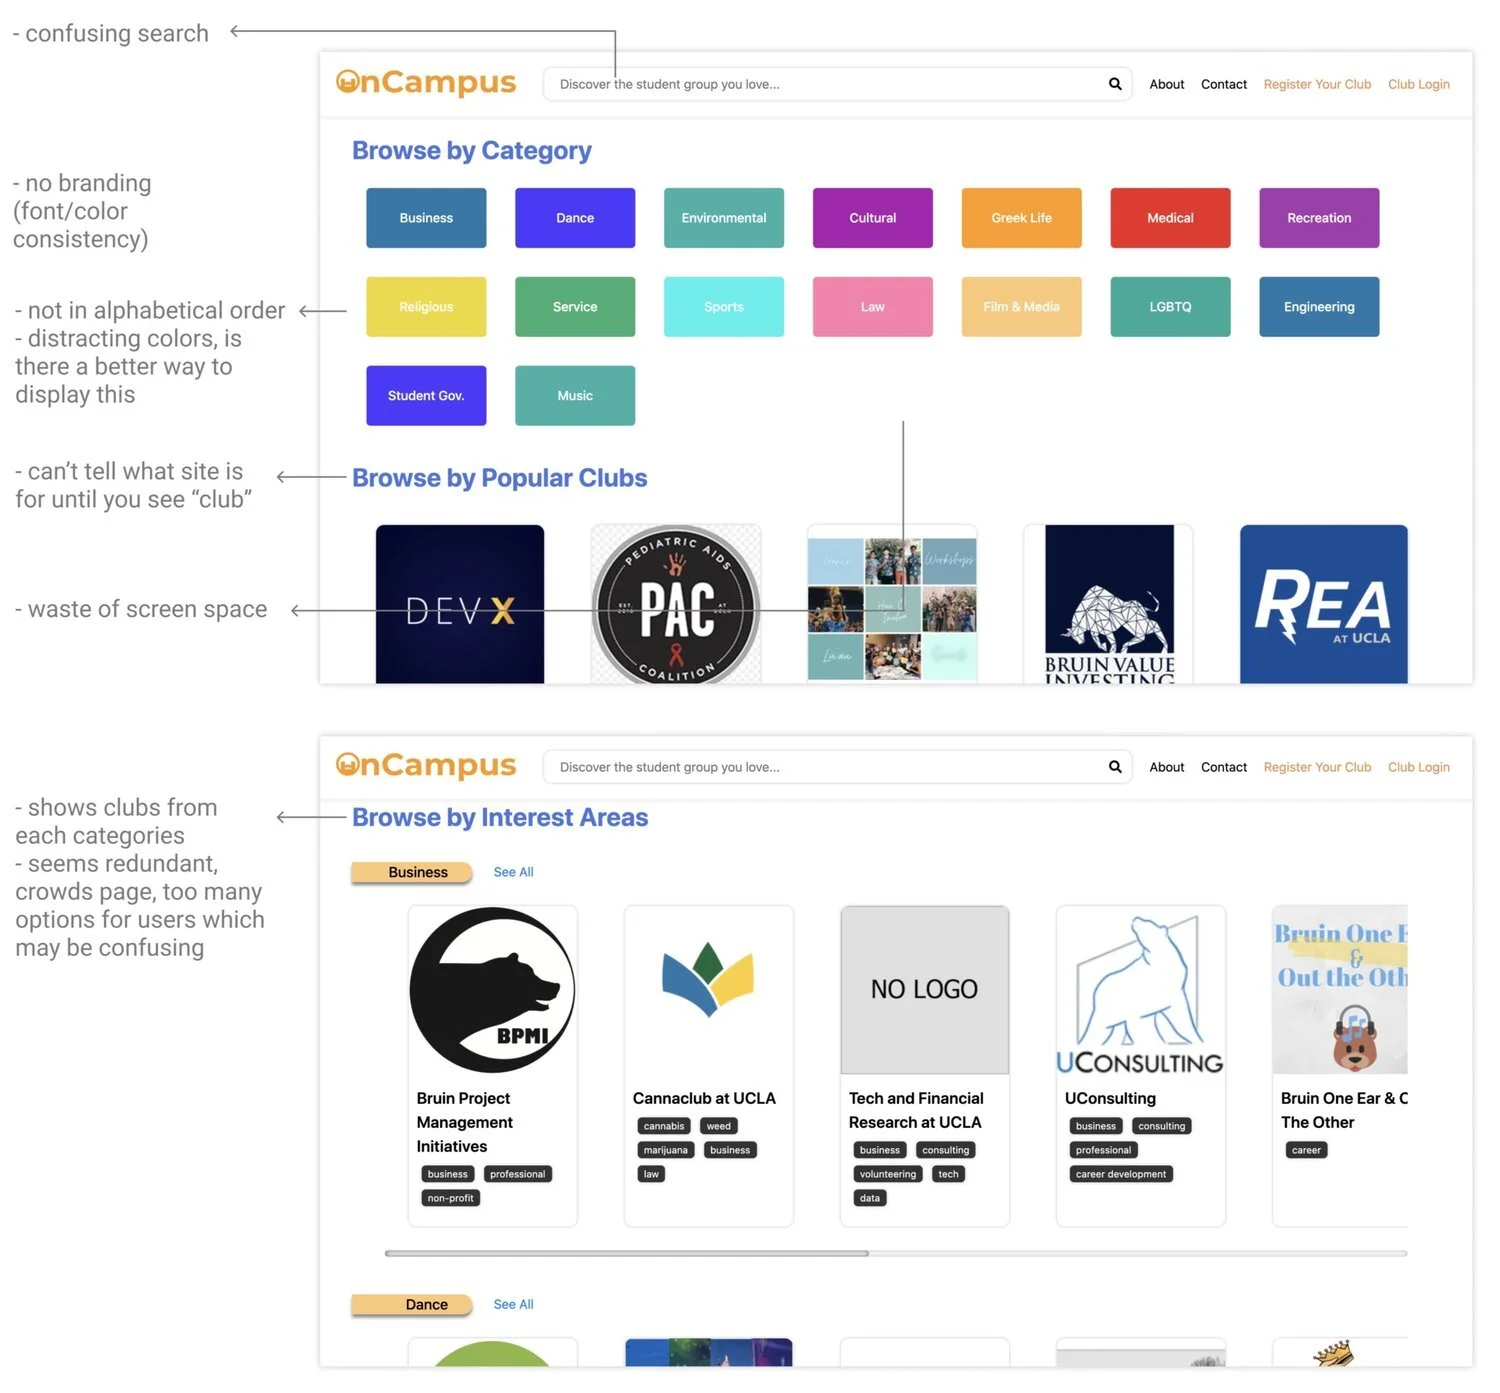Click See All next to Dance
Viewport: 1500px width, 1393px height.
[513, 1304]
